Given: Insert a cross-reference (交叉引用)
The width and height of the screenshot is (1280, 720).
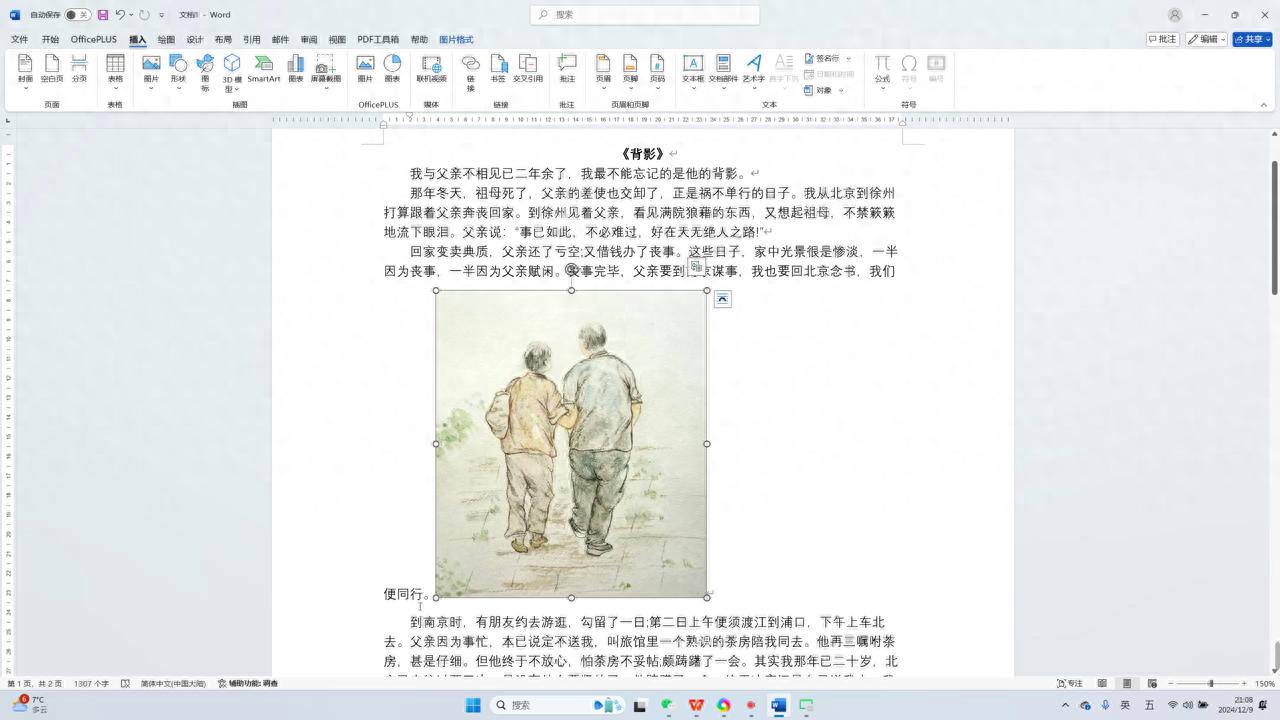Looking at the screenshot, I should (x=528, y=68).
